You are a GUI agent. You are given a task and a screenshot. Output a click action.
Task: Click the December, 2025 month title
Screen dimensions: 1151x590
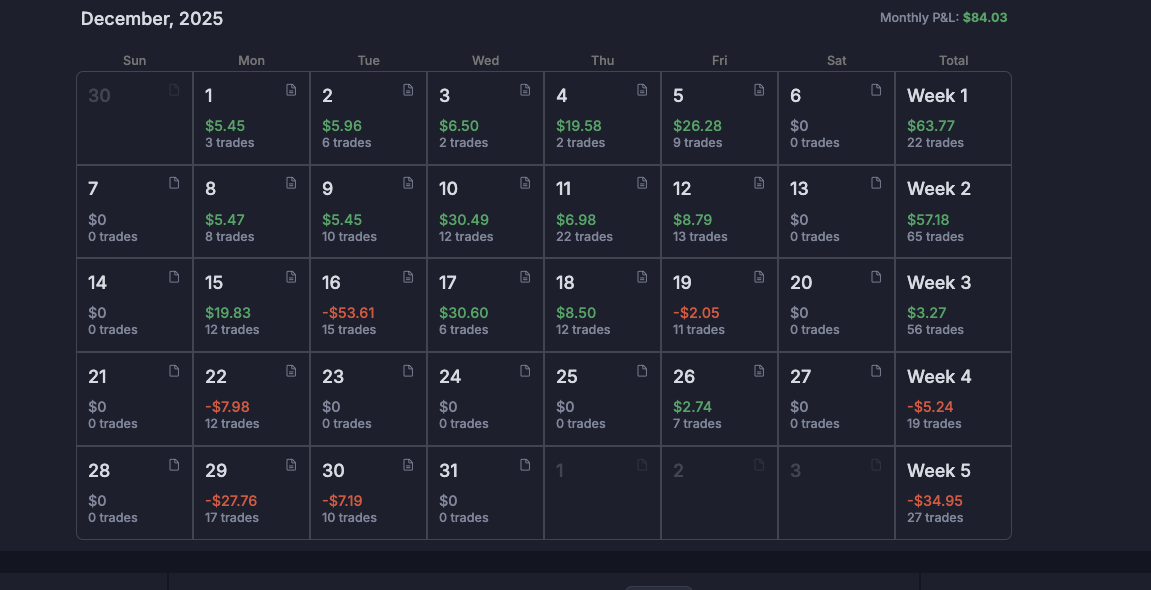pos(152,19)
